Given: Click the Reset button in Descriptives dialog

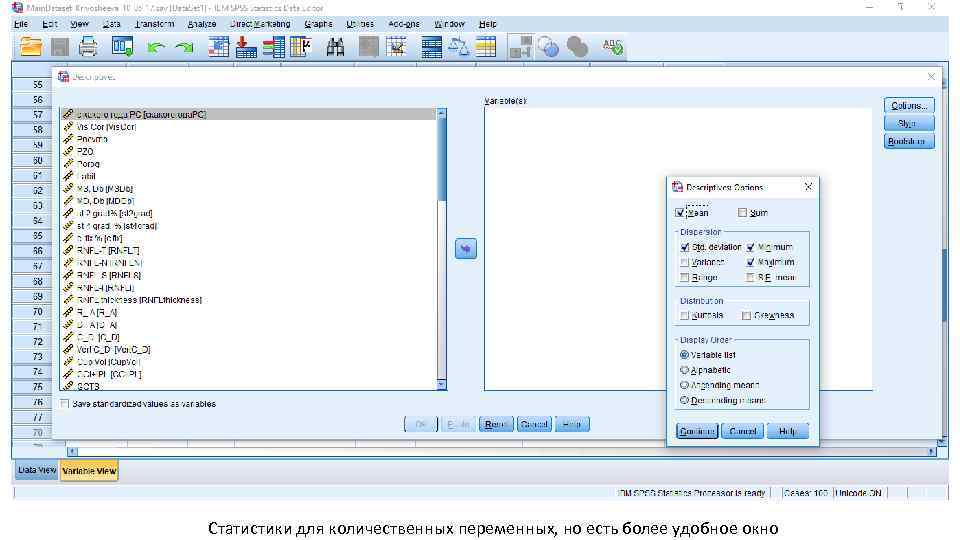Looking at the screenshot, I should click(495, 424).
